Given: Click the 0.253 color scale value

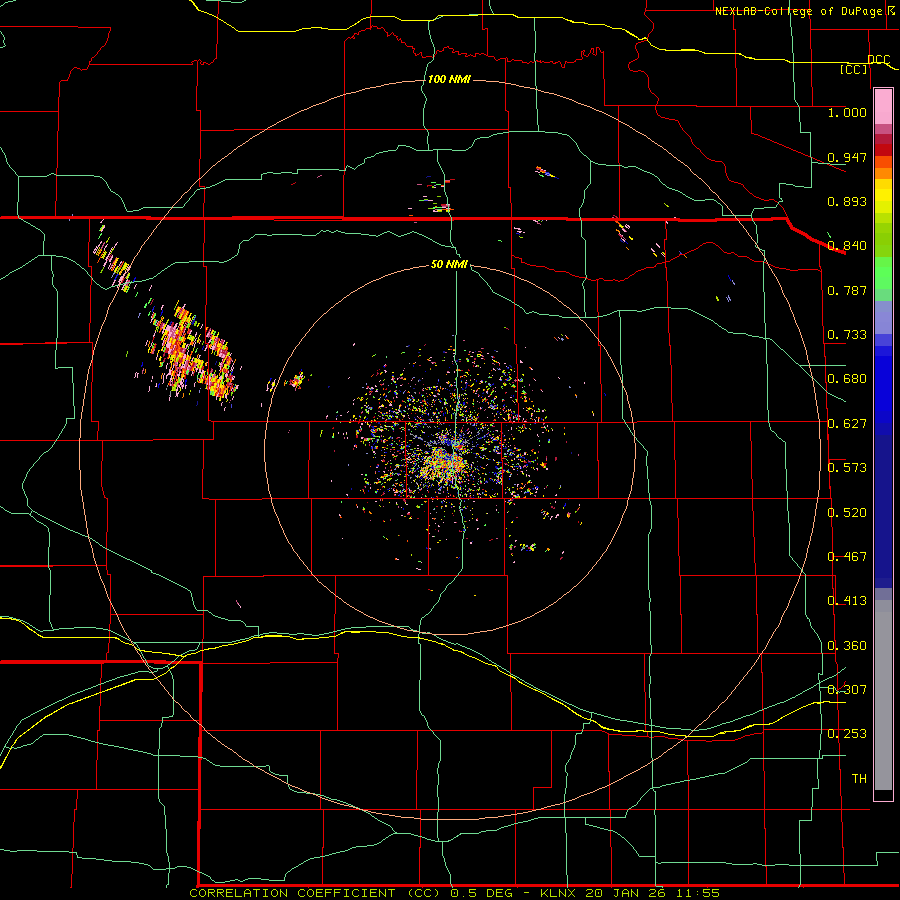Looking at the screenshot, I should click(847, 734).
